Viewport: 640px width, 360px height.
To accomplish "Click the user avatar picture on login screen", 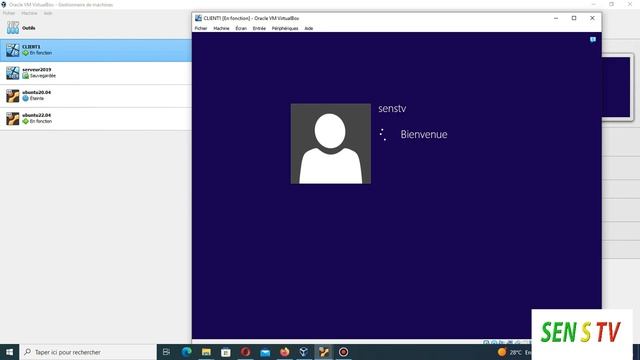I will point(331,144).
